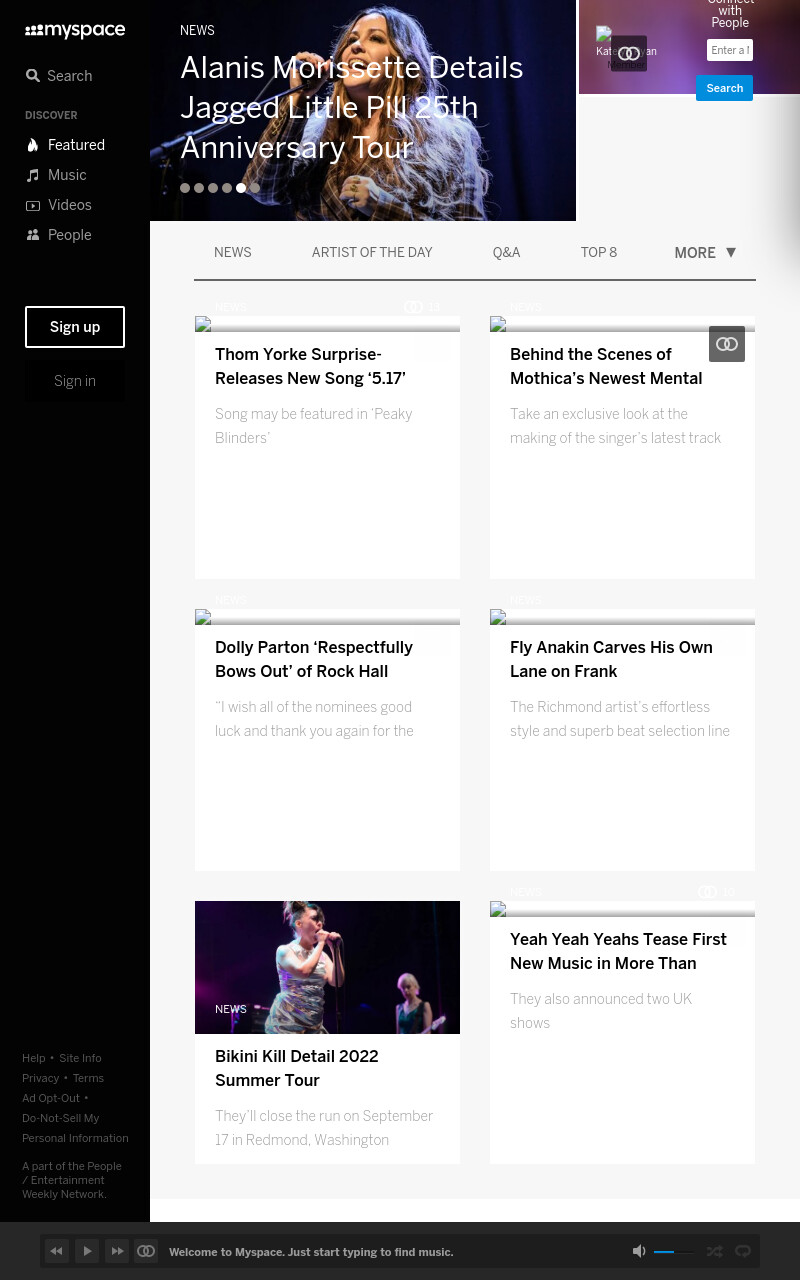Open the Featured section
The height and width of the screenshot is (1280, 800).
click(x=65, y=145)
